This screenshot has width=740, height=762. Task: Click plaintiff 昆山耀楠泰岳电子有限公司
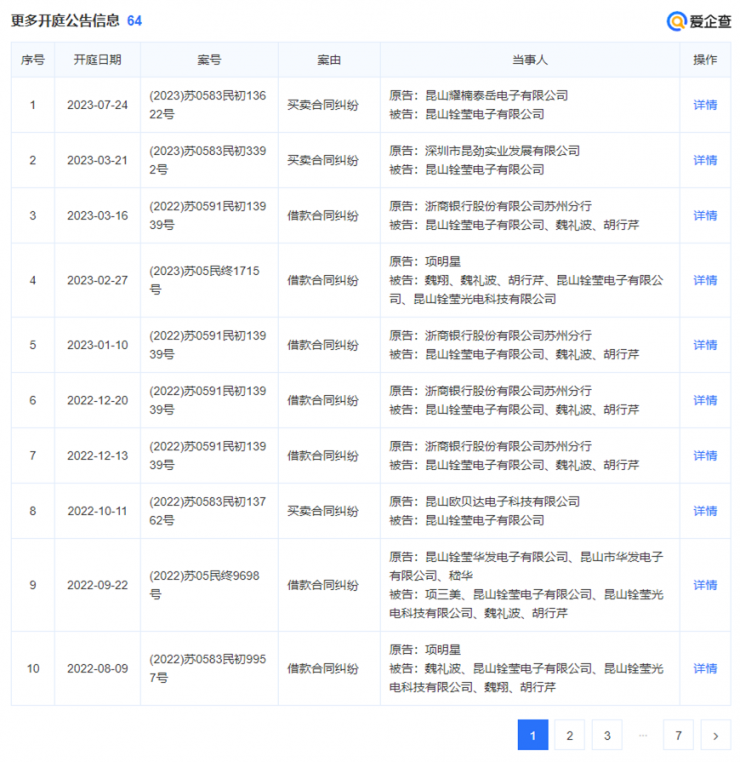coord(497,96)
